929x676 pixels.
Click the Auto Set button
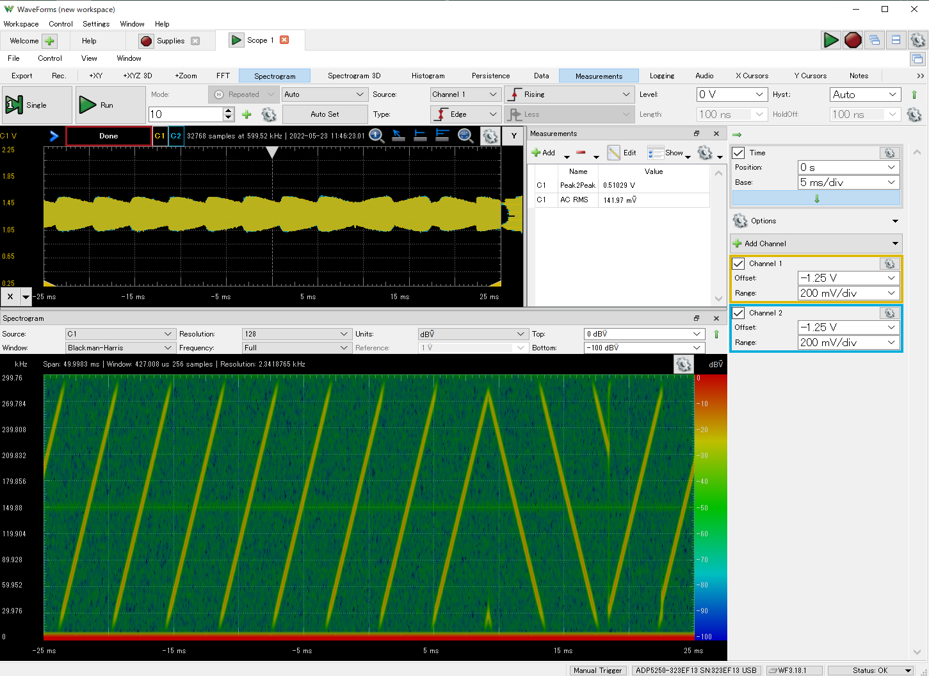324,115
